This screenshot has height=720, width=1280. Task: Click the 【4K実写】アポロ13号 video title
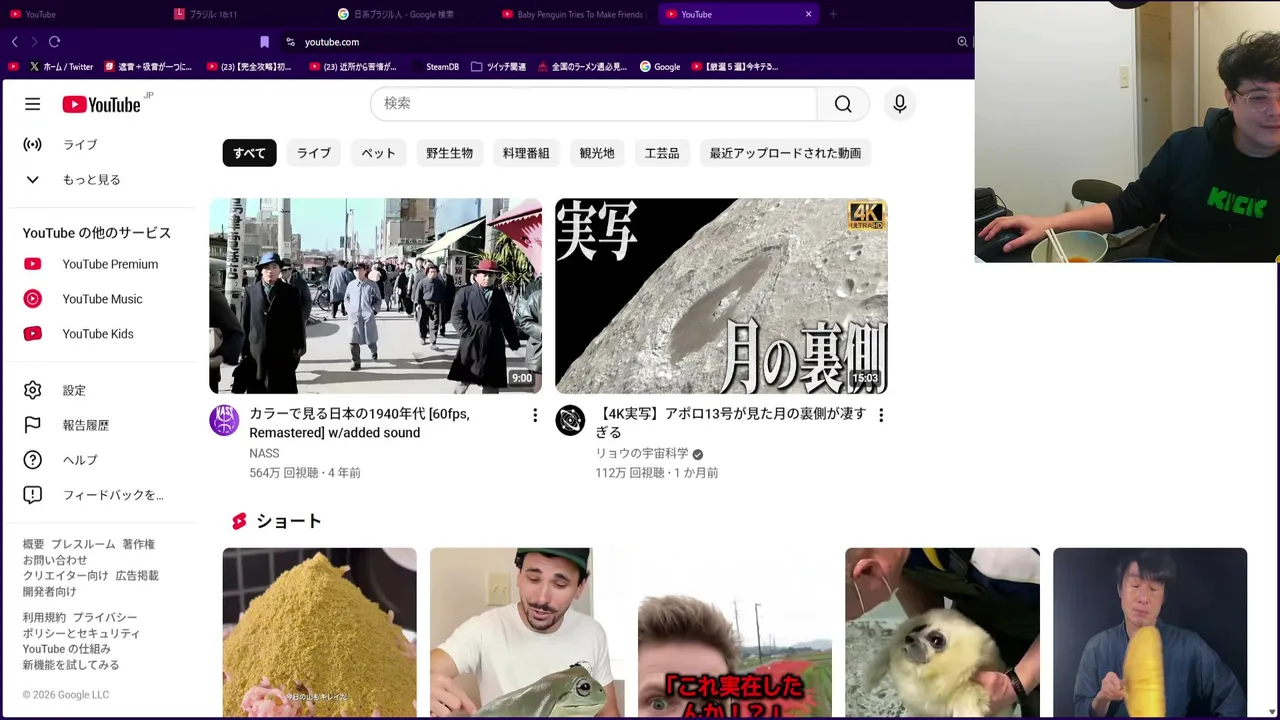(x=731, y=423)
